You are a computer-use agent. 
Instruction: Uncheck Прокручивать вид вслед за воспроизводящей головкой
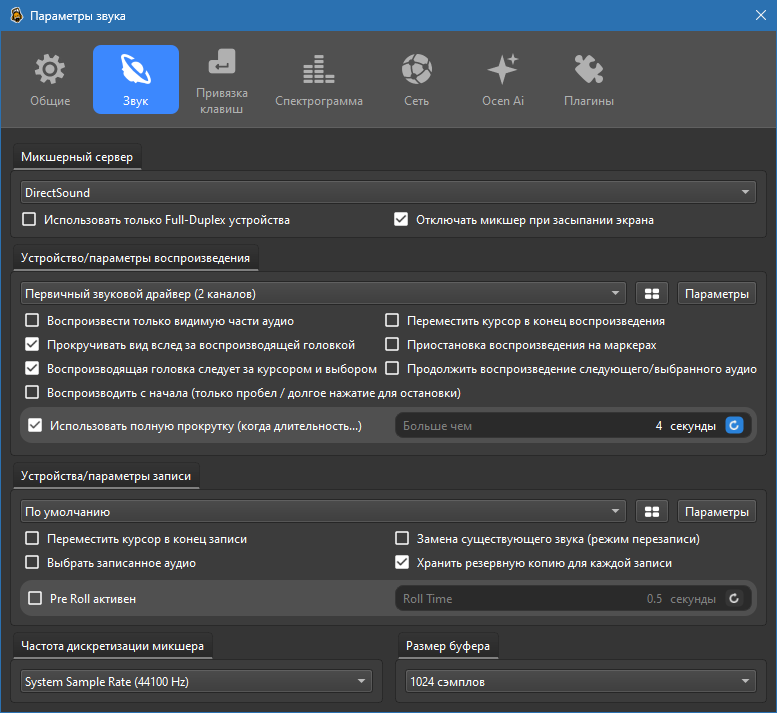[32, 344]
